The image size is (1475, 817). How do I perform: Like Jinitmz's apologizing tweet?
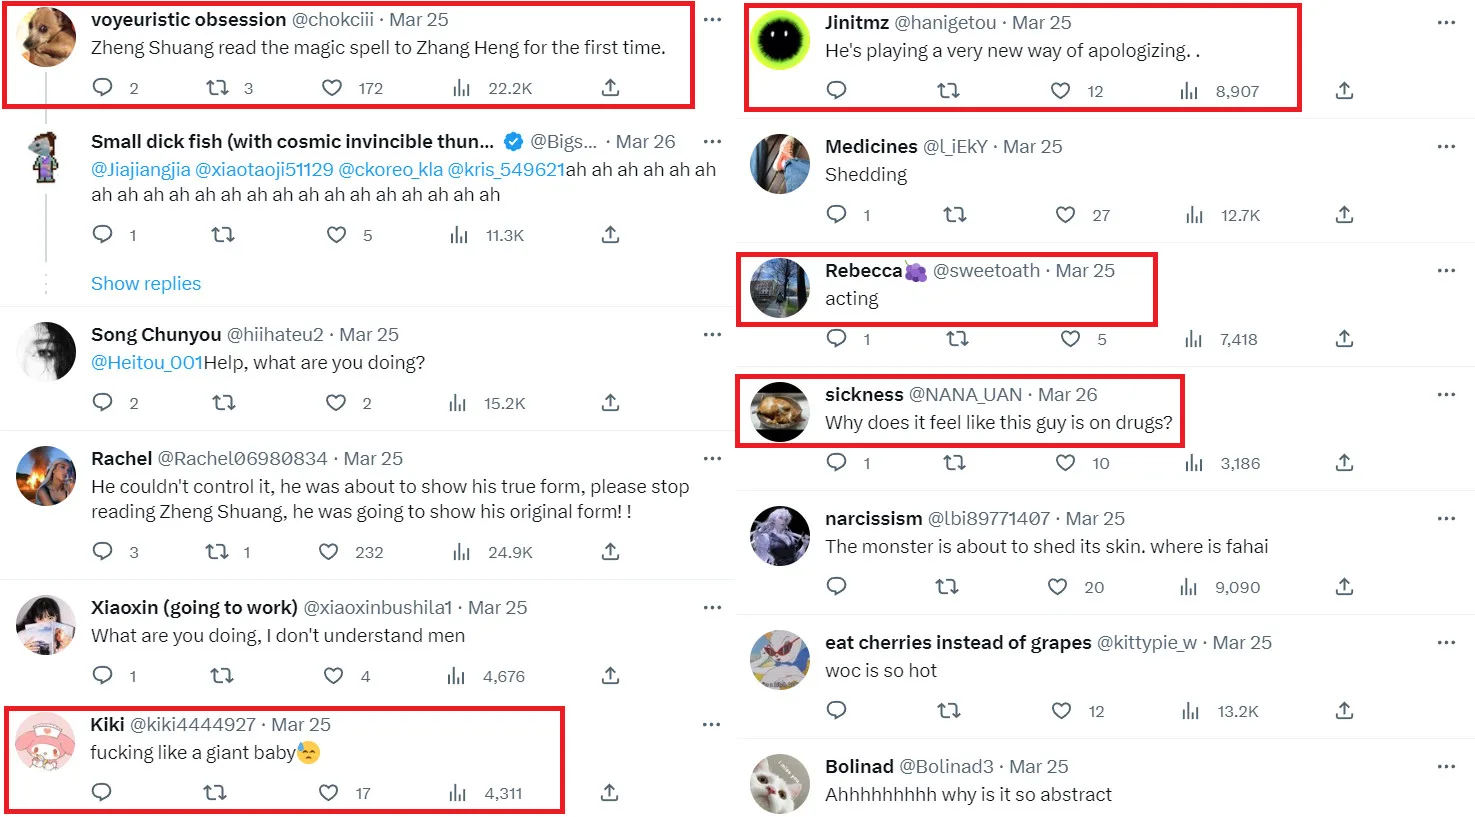pyautogui.click(x=1061, y=91)
